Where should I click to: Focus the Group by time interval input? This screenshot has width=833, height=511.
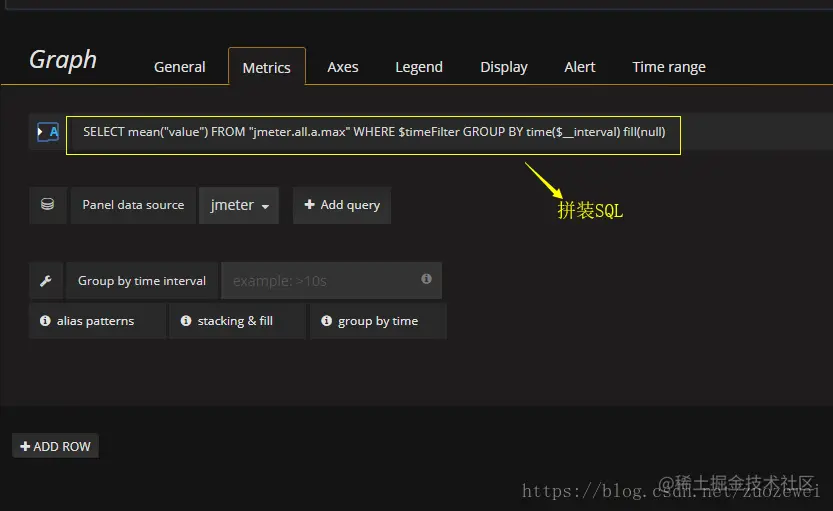pyautogui.click(x=332, y=280)
